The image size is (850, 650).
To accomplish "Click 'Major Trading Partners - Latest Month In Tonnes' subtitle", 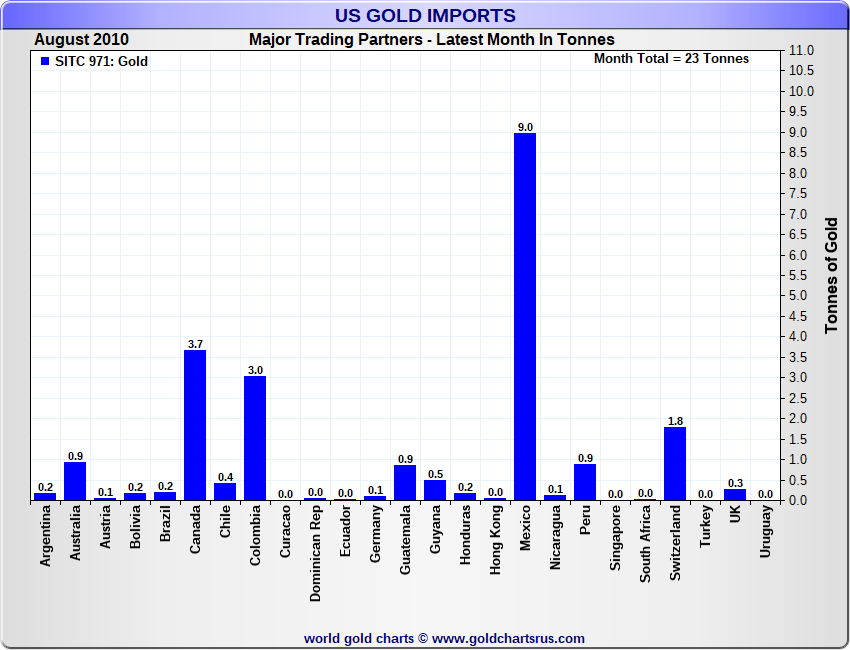I will [432, 40].
